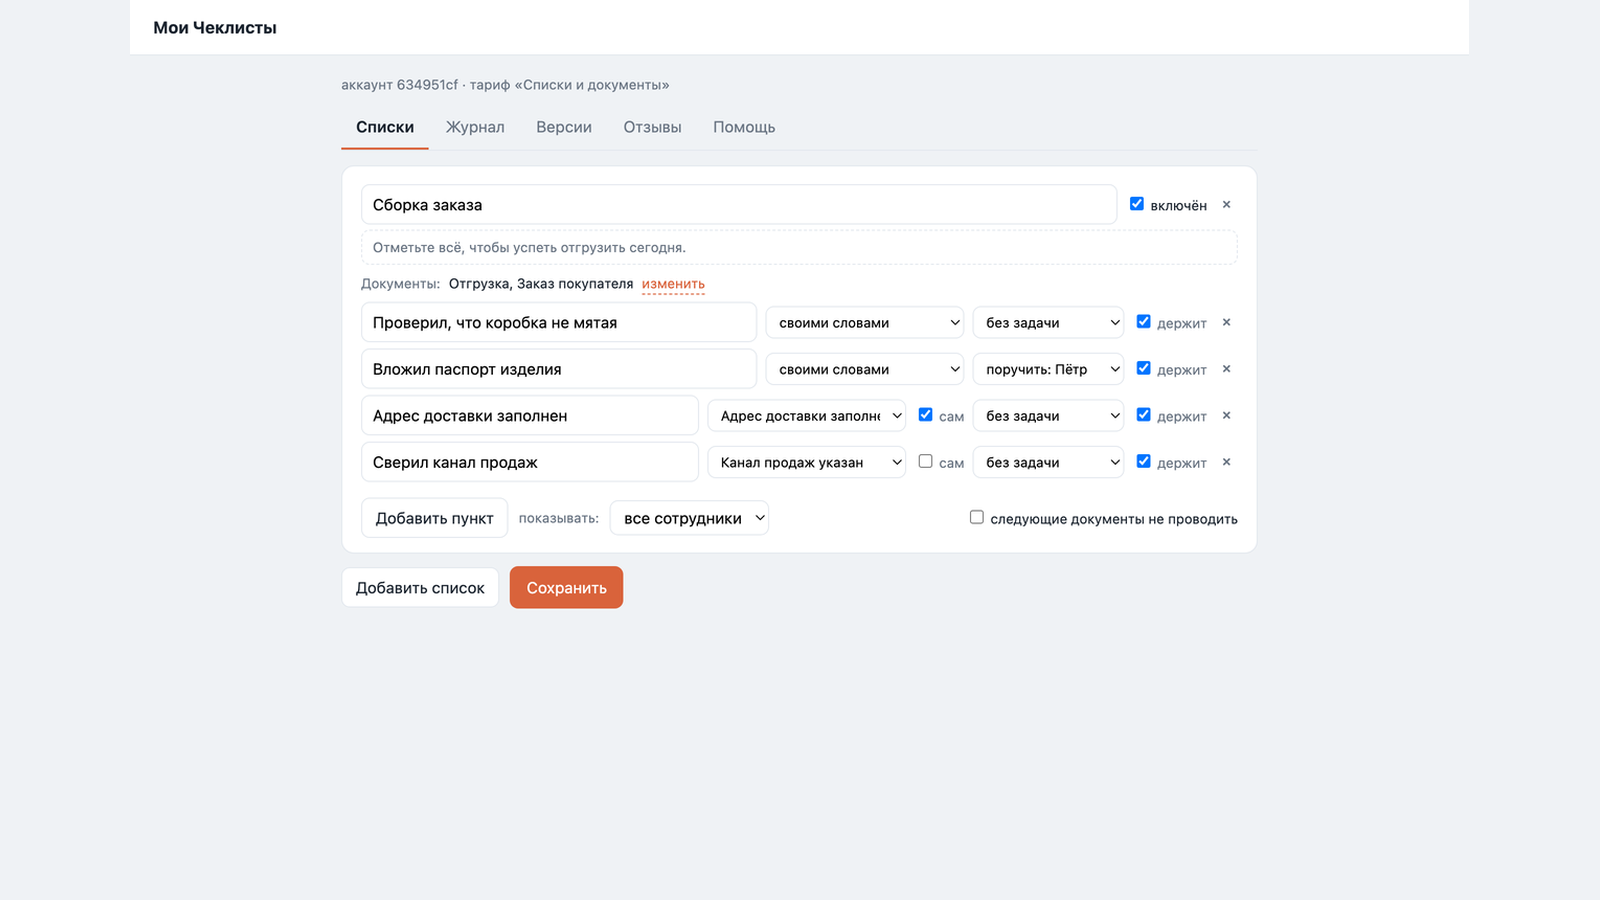Focus the Проверил, что коробка не мятая field
Image resolution: width=1600 pixels, height=900 pixels.
pos(559,323)
